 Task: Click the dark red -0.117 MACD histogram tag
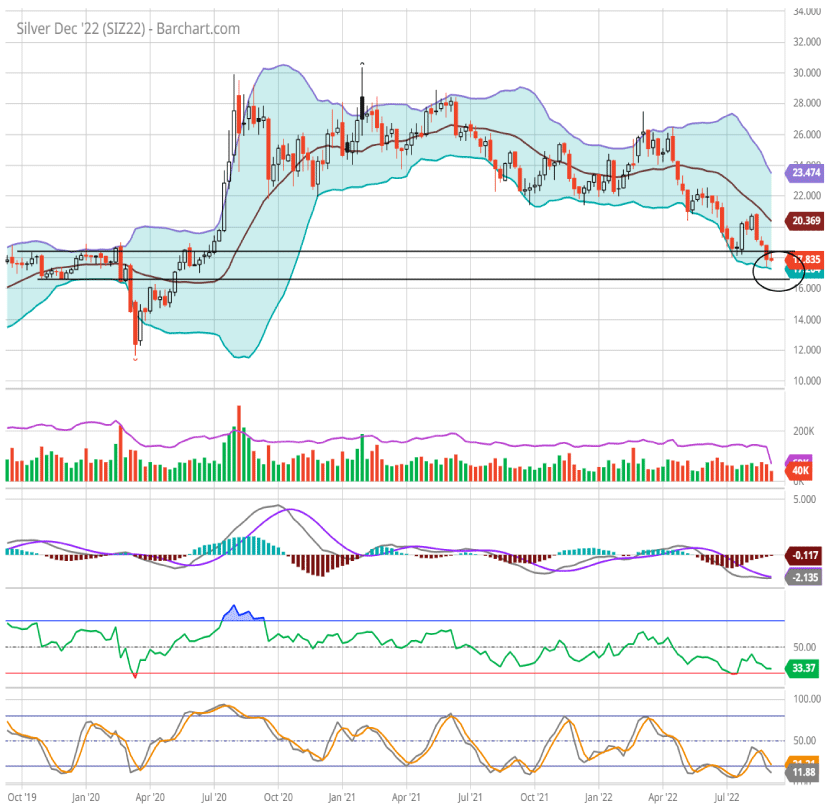tap(804, 554)
